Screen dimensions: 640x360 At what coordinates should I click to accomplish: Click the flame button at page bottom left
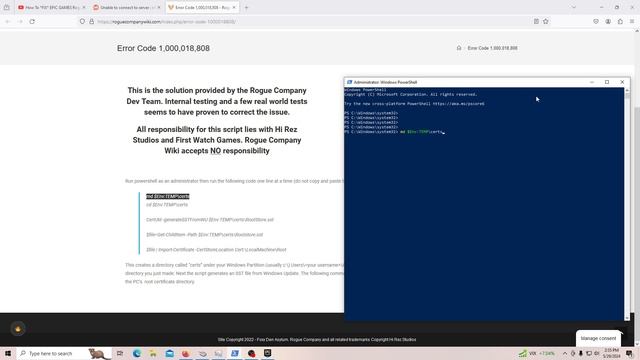click(18, 329)
